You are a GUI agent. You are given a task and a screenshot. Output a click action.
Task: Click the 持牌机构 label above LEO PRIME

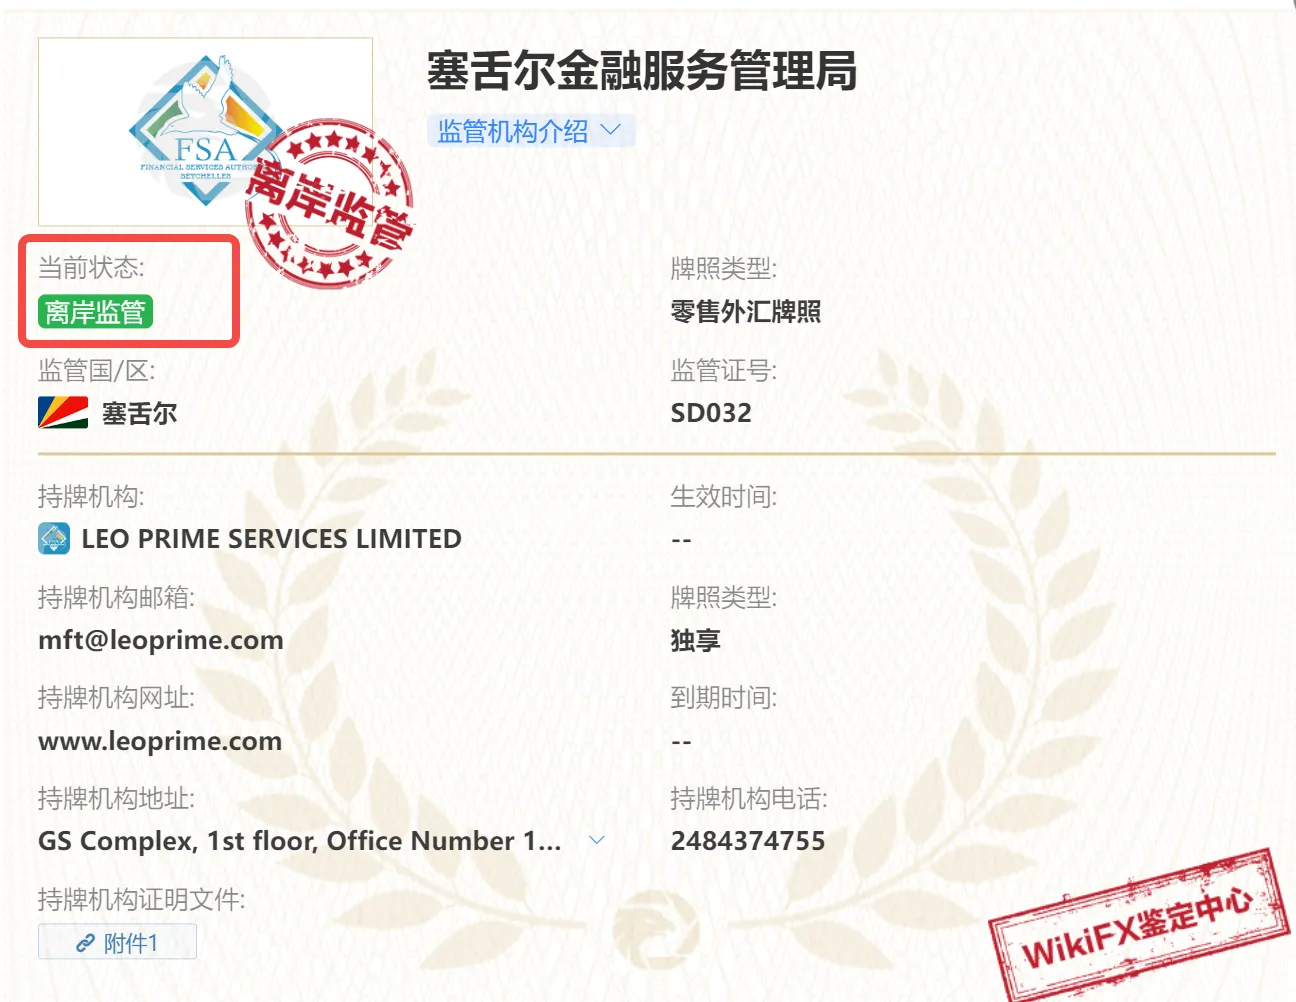tap(91, 497)
